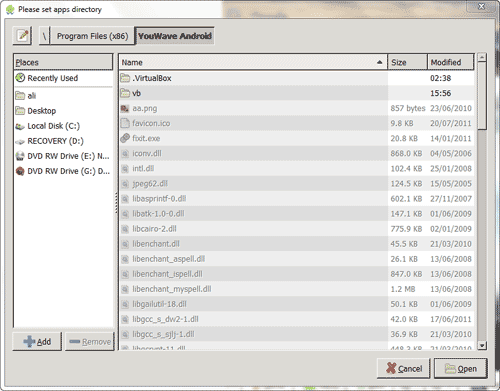Select the .VirtualBox folder row
Image resolution: width=500 pixels, height=391 pixels.
(x=296, y=78)
